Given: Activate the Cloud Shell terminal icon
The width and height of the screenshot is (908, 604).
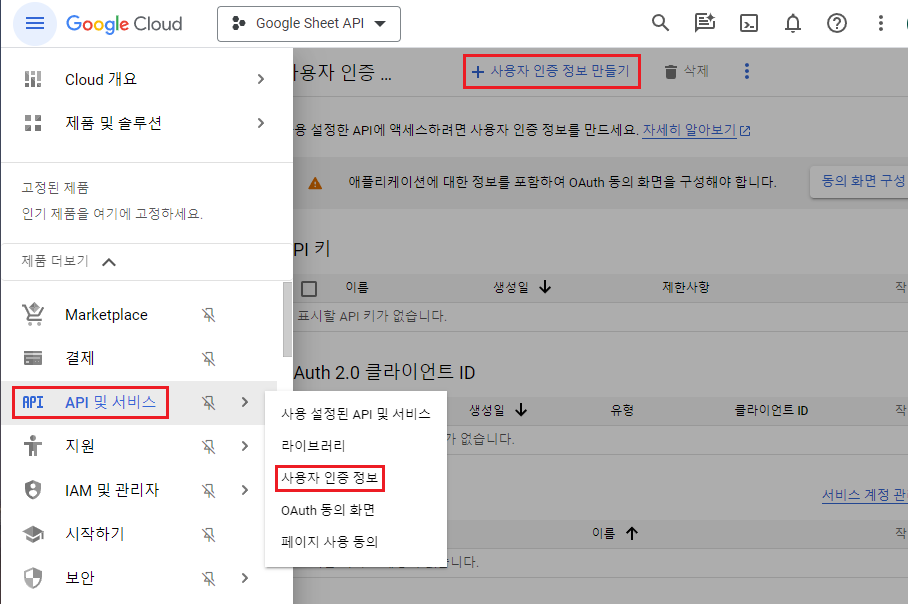Looking at the screenshot, I should (749, 23).
